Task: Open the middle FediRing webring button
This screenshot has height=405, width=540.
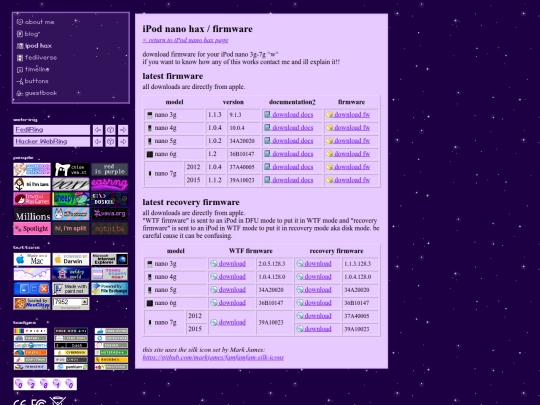Action: coord(110,130)
